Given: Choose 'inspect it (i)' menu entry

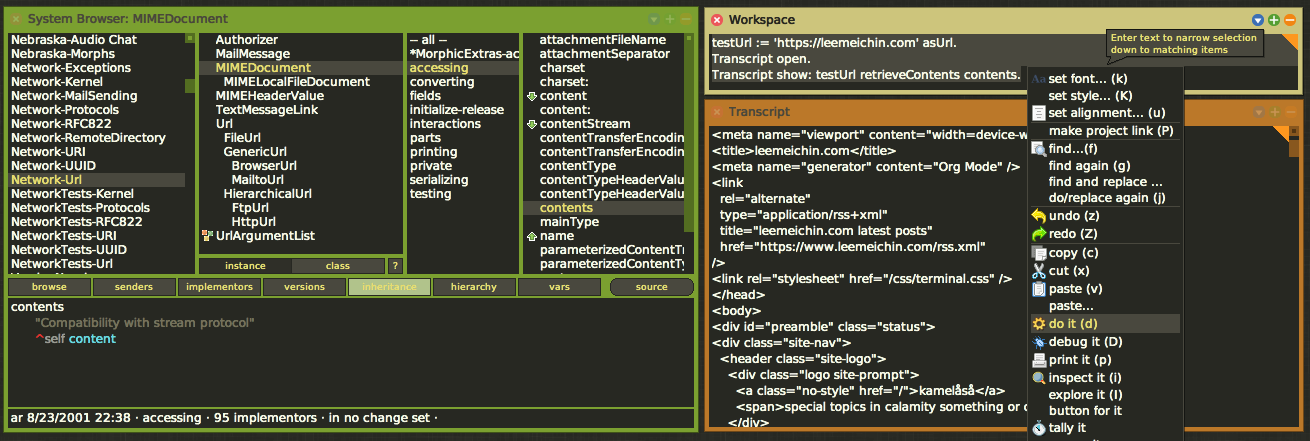Looking at the screenshot, I should click(x=1106, y=378).
